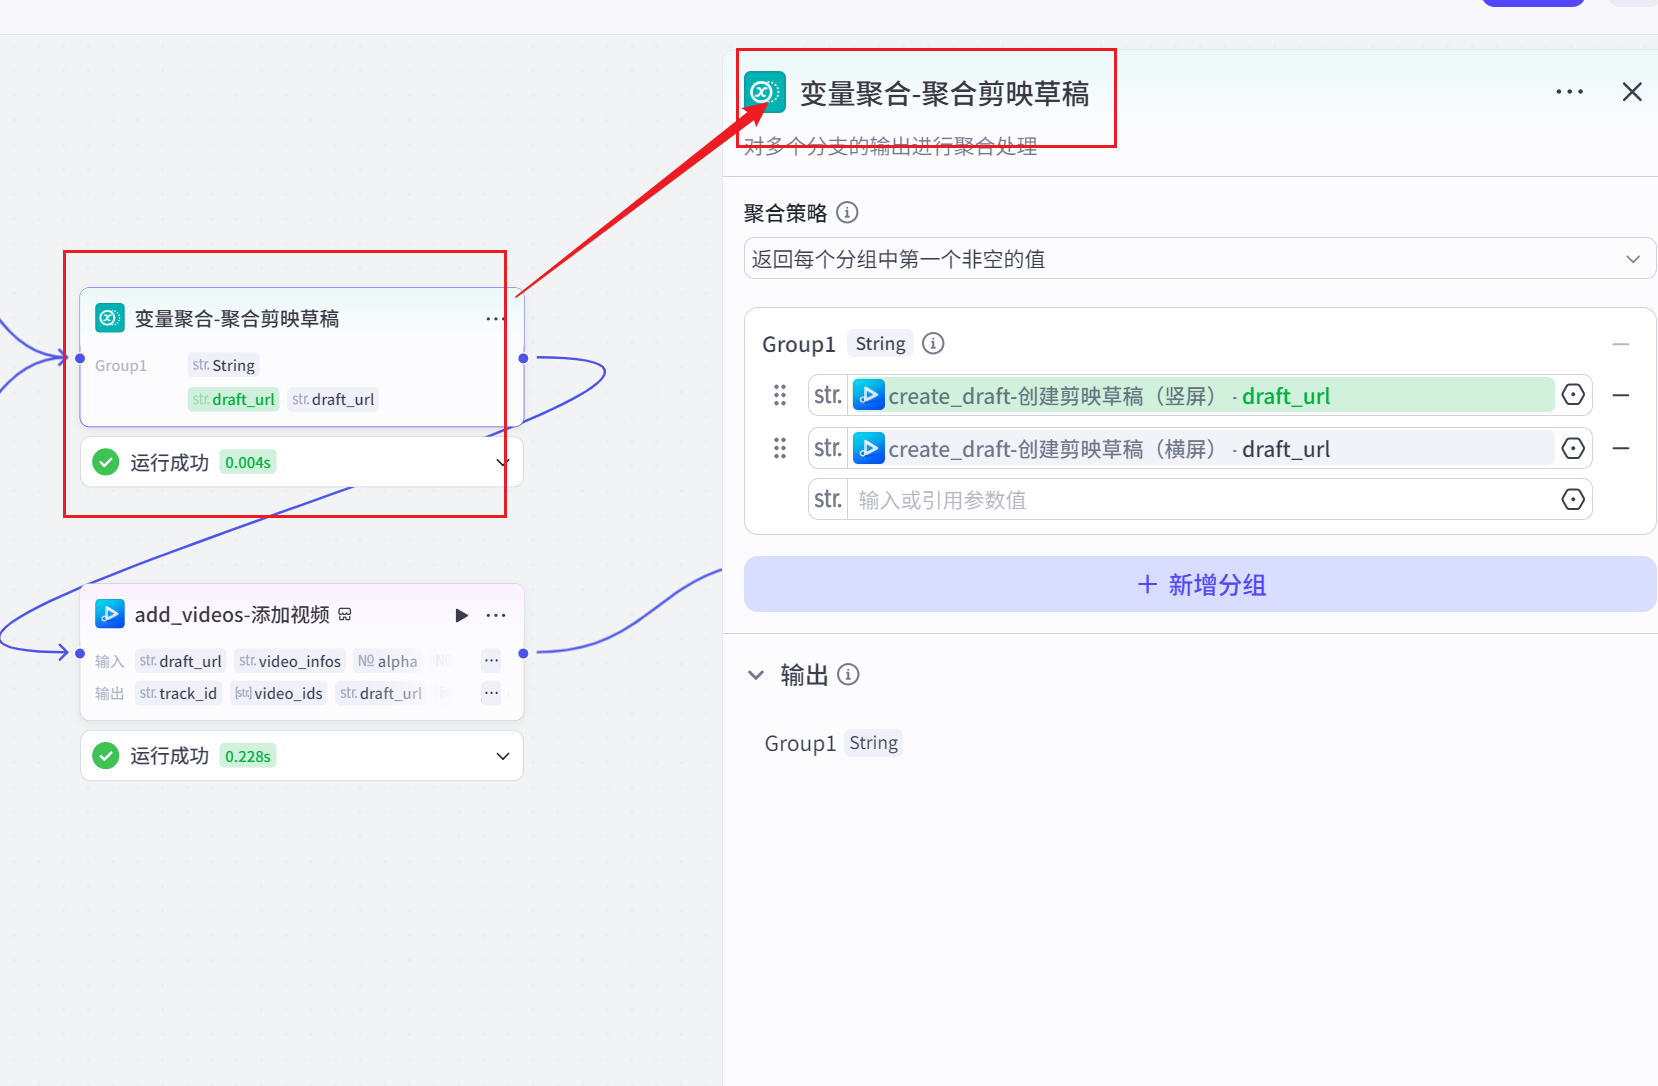
Task: Select the blue add_videos node icon
Action: pyautogui.click(x=110, y=614)
